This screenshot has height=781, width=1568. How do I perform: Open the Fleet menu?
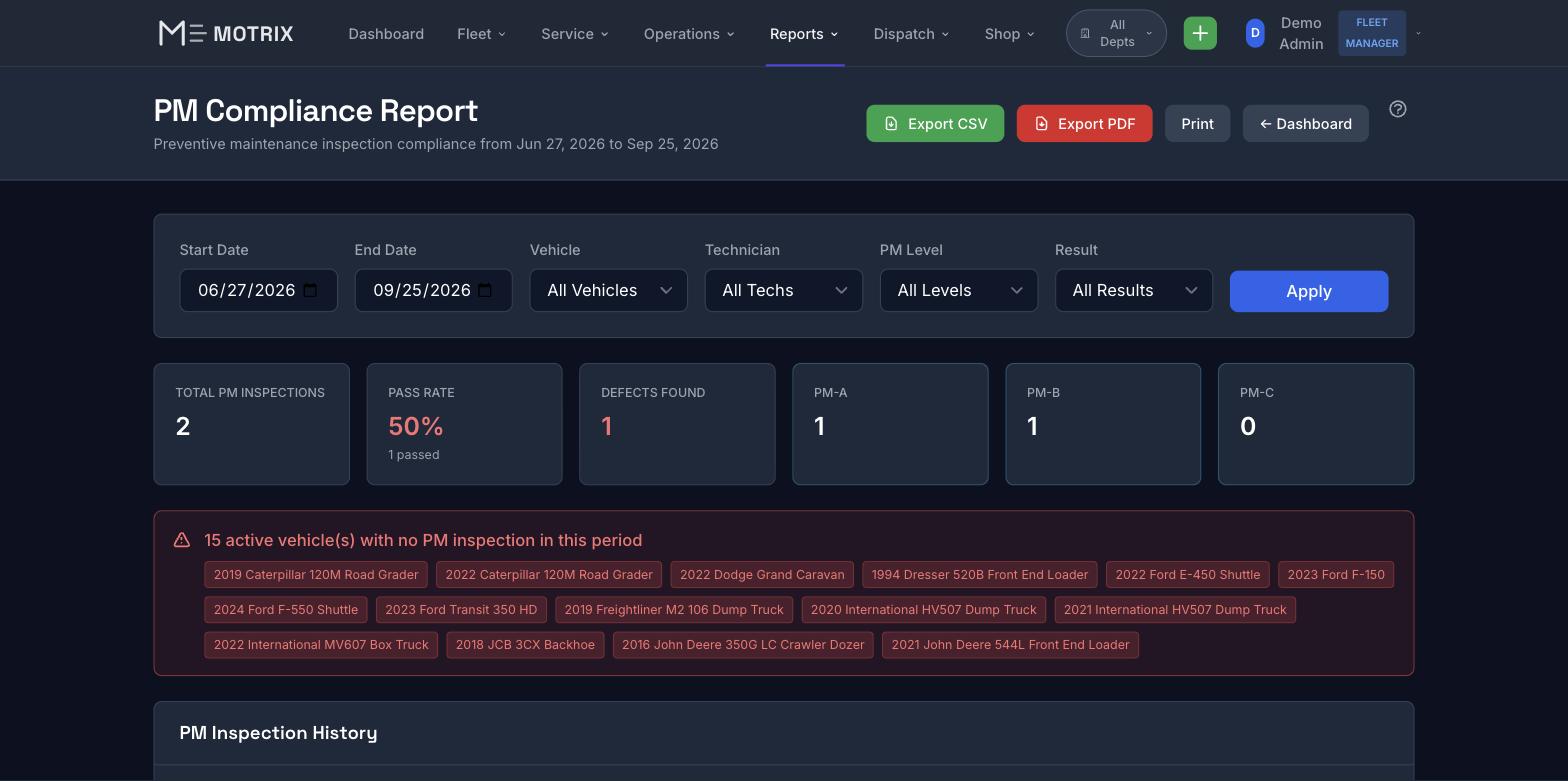[x=481, y=33]
